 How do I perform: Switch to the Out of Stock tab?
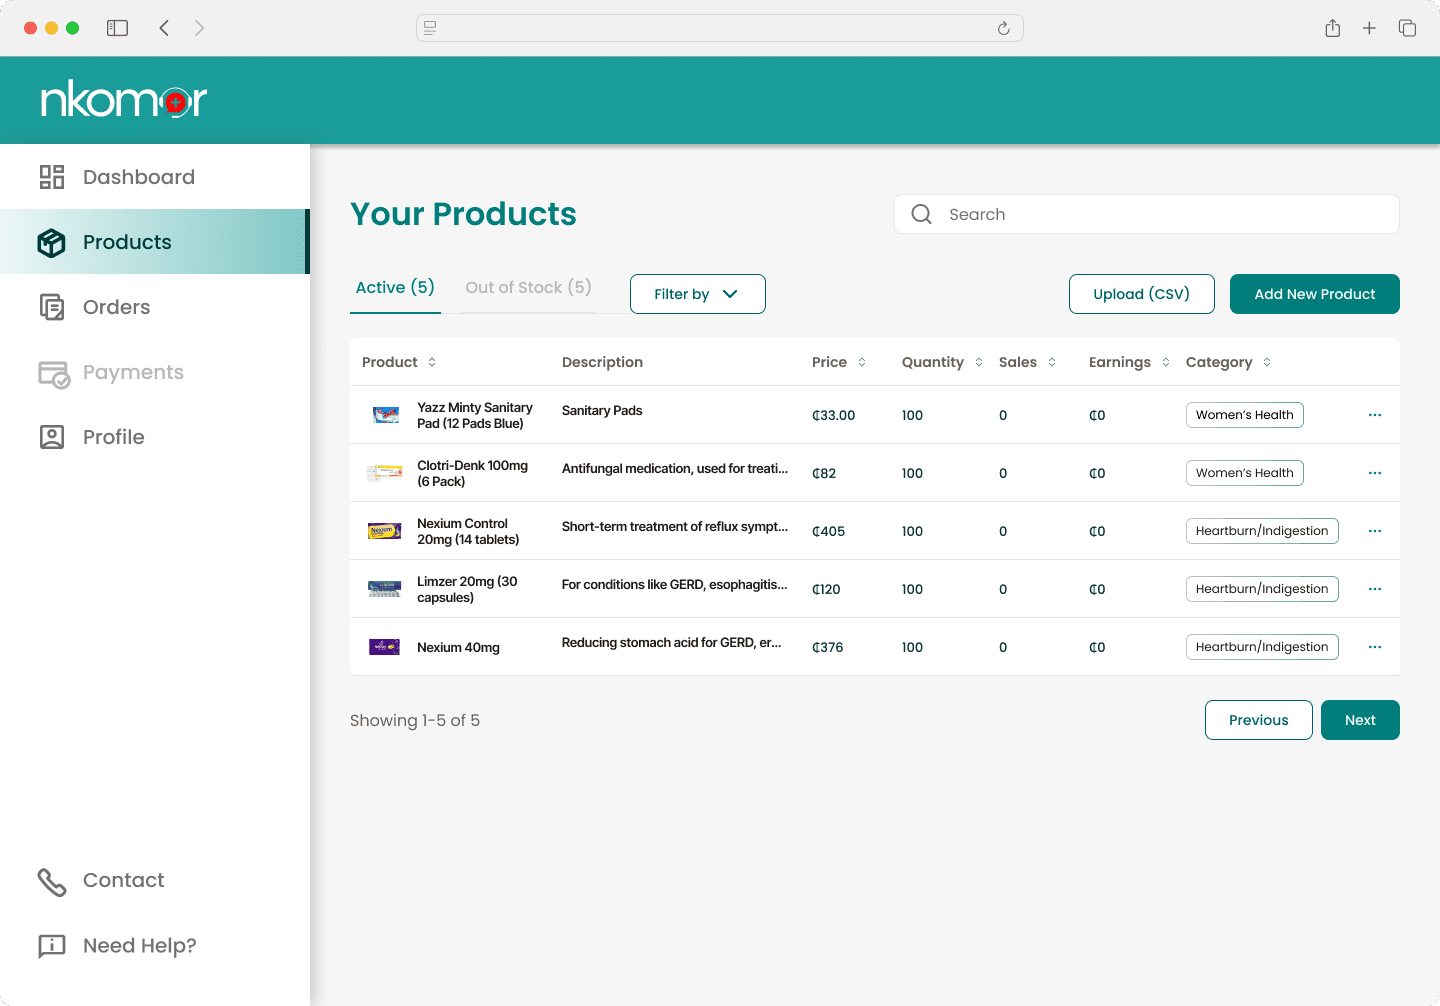528,288
